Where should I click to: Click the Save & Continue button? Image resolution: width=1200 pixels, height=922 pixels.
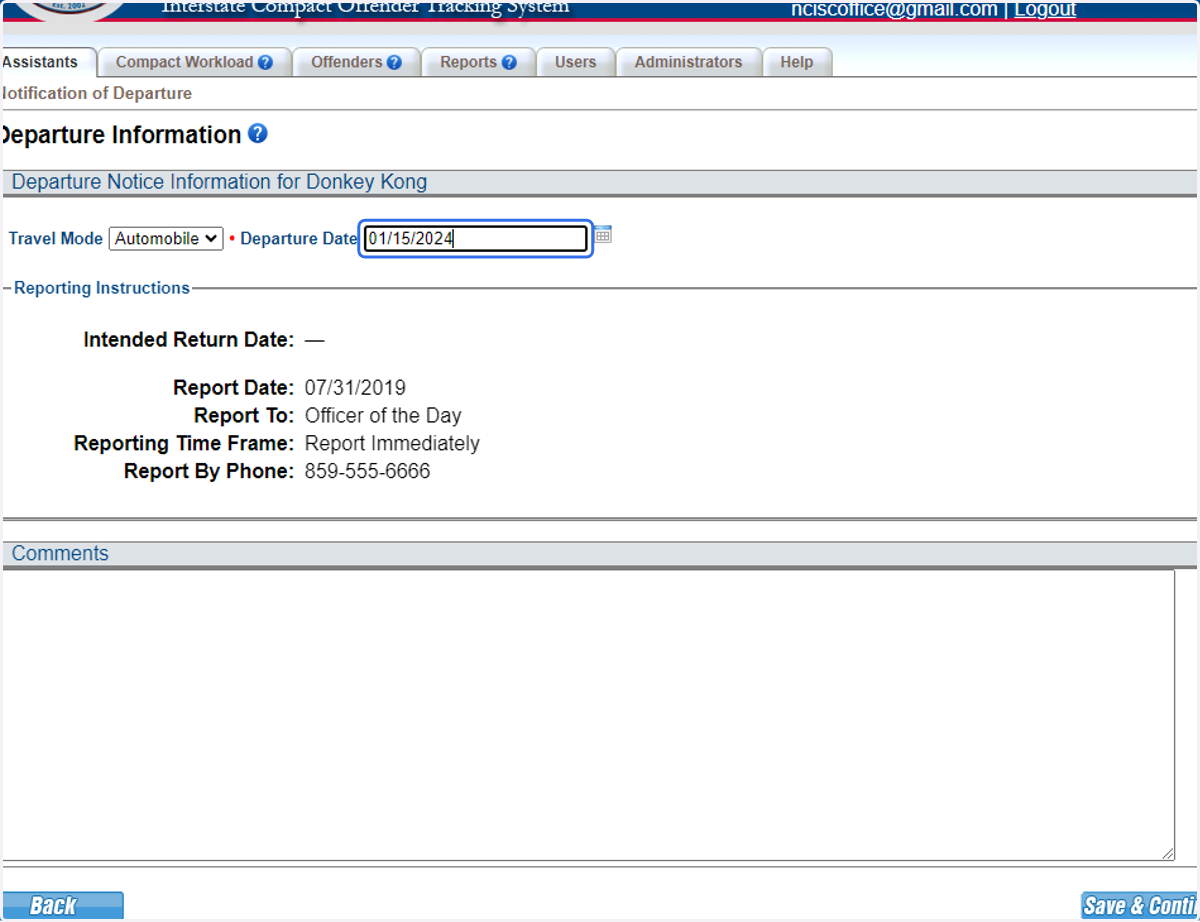pyautogui.click(x=1139, y=905)
